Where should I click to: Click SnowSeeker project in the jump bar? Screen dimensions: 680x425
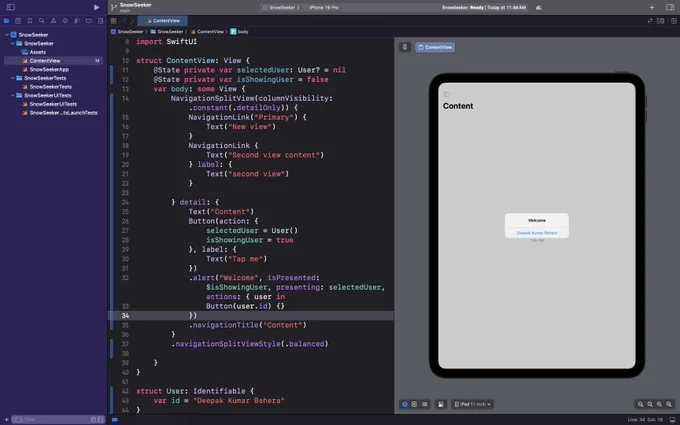click(x=127, y=32)
